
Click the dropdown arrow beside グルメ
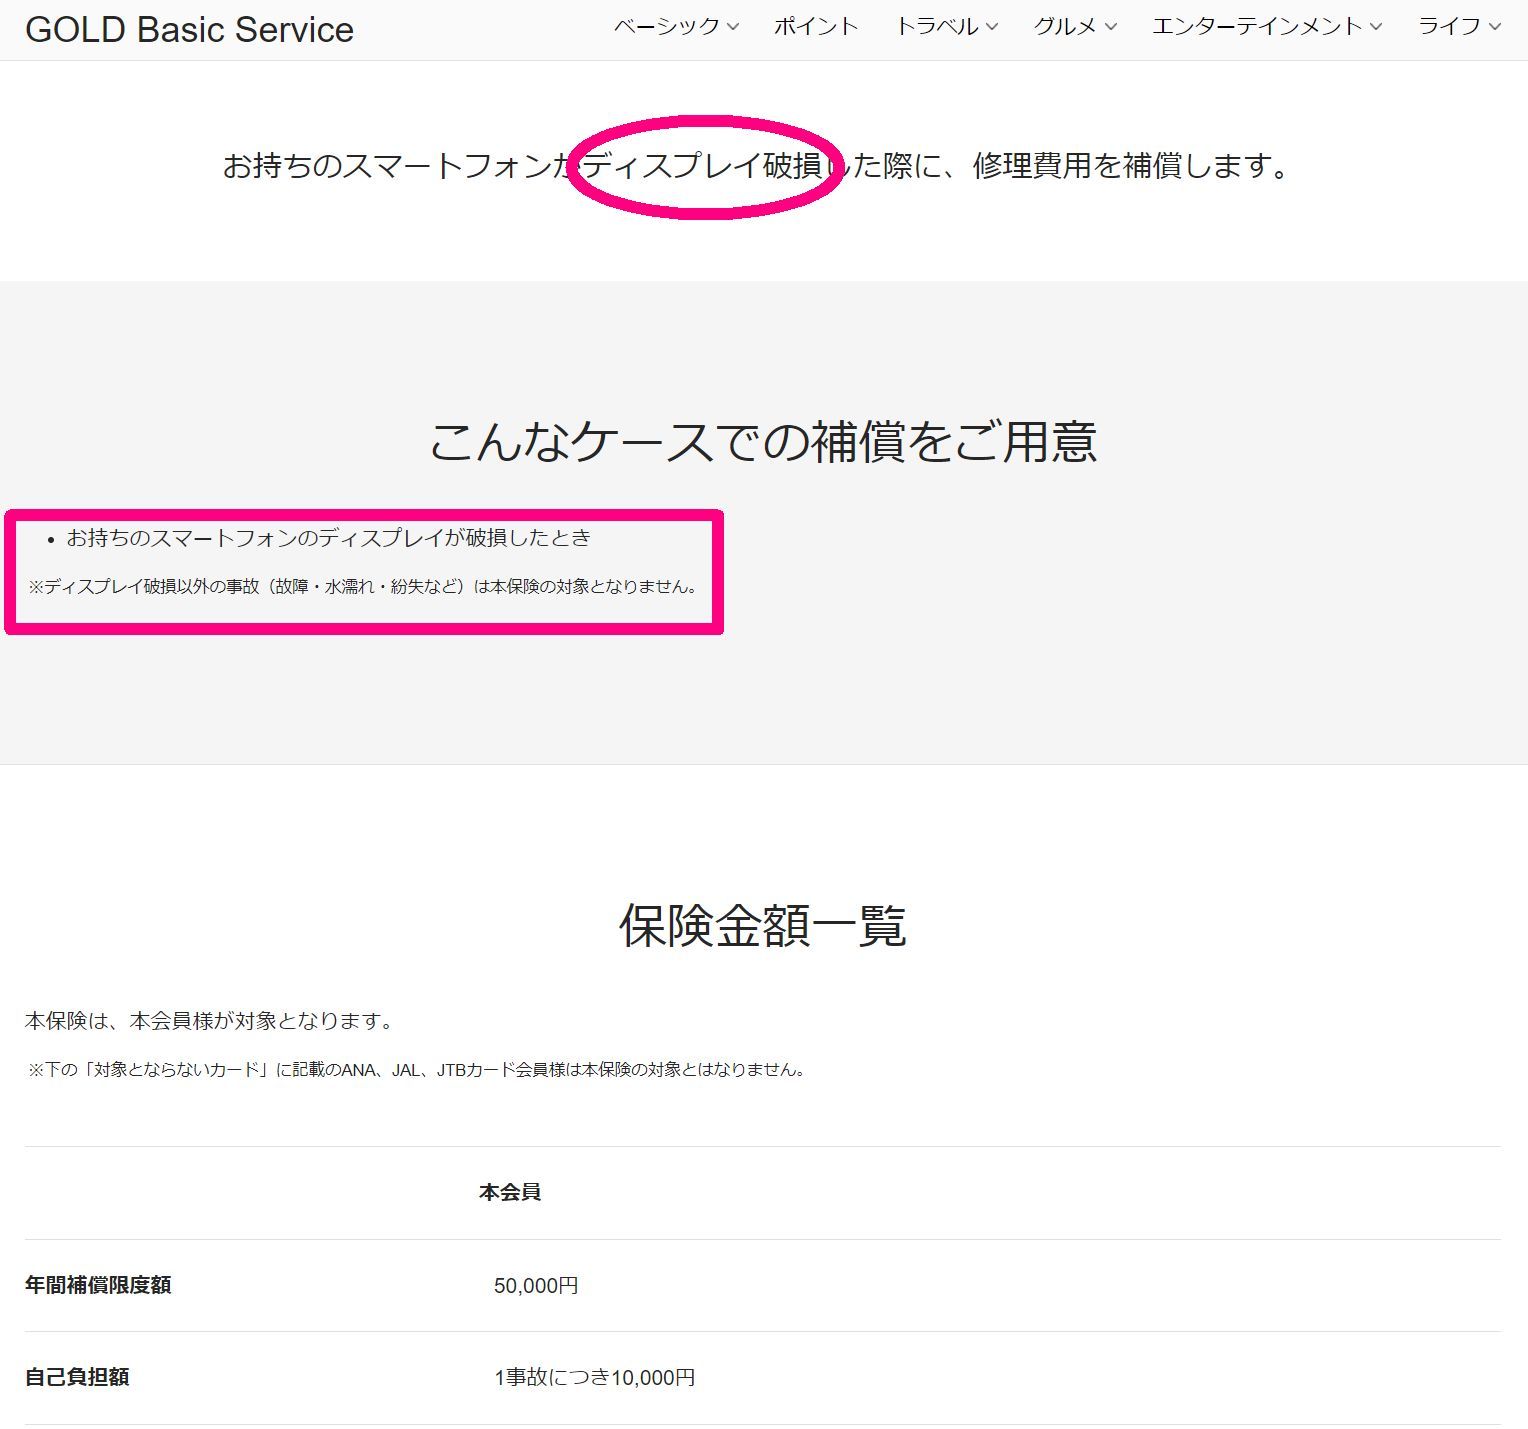click(x=1110, y=27)
